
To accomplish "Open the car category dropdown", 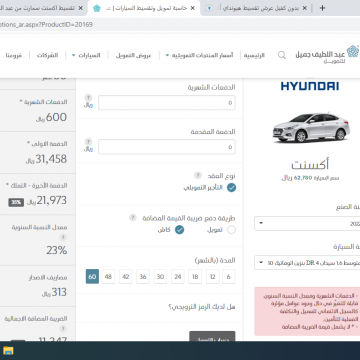I will click(x=307, y=263).
